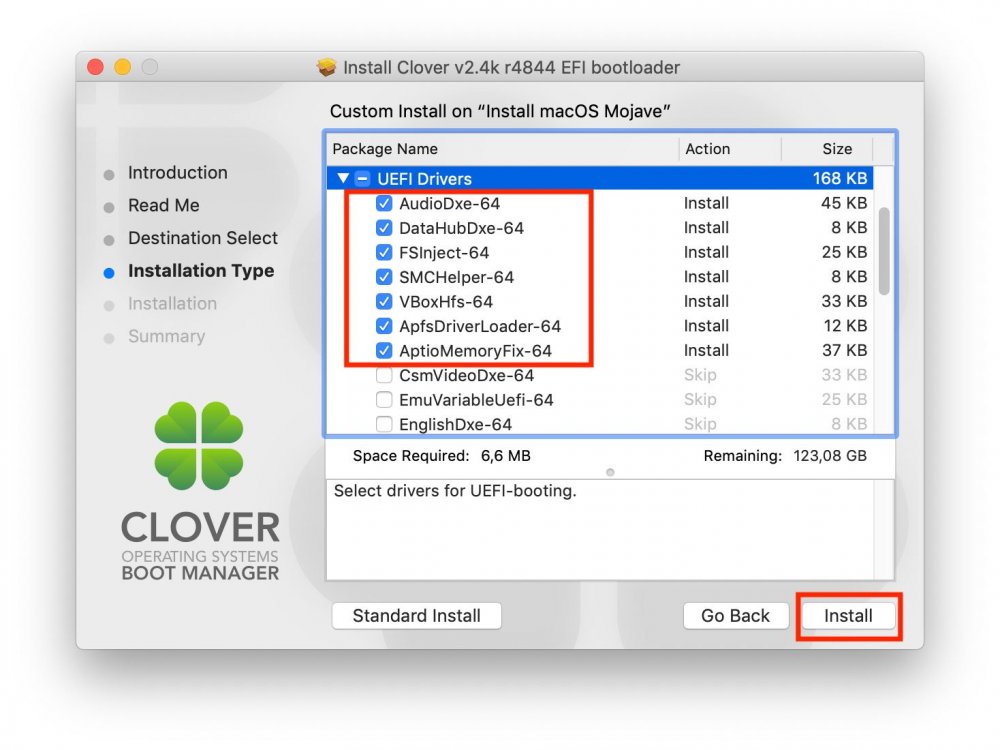Click the 12 KB size value
This screenshot has height=750, width=1000.
pos(845,326)
